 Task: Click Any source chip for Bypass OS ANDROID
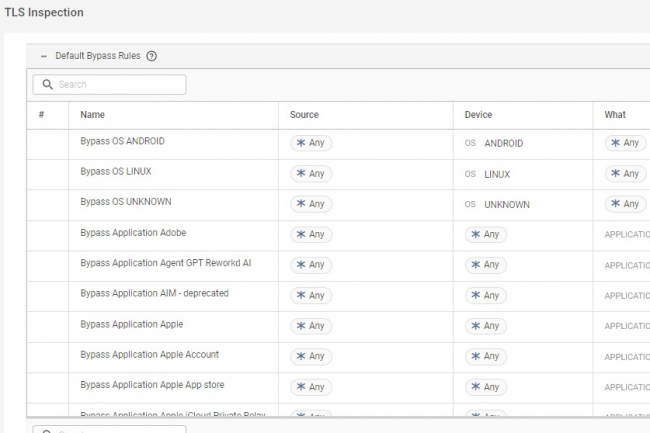(311, 143)
